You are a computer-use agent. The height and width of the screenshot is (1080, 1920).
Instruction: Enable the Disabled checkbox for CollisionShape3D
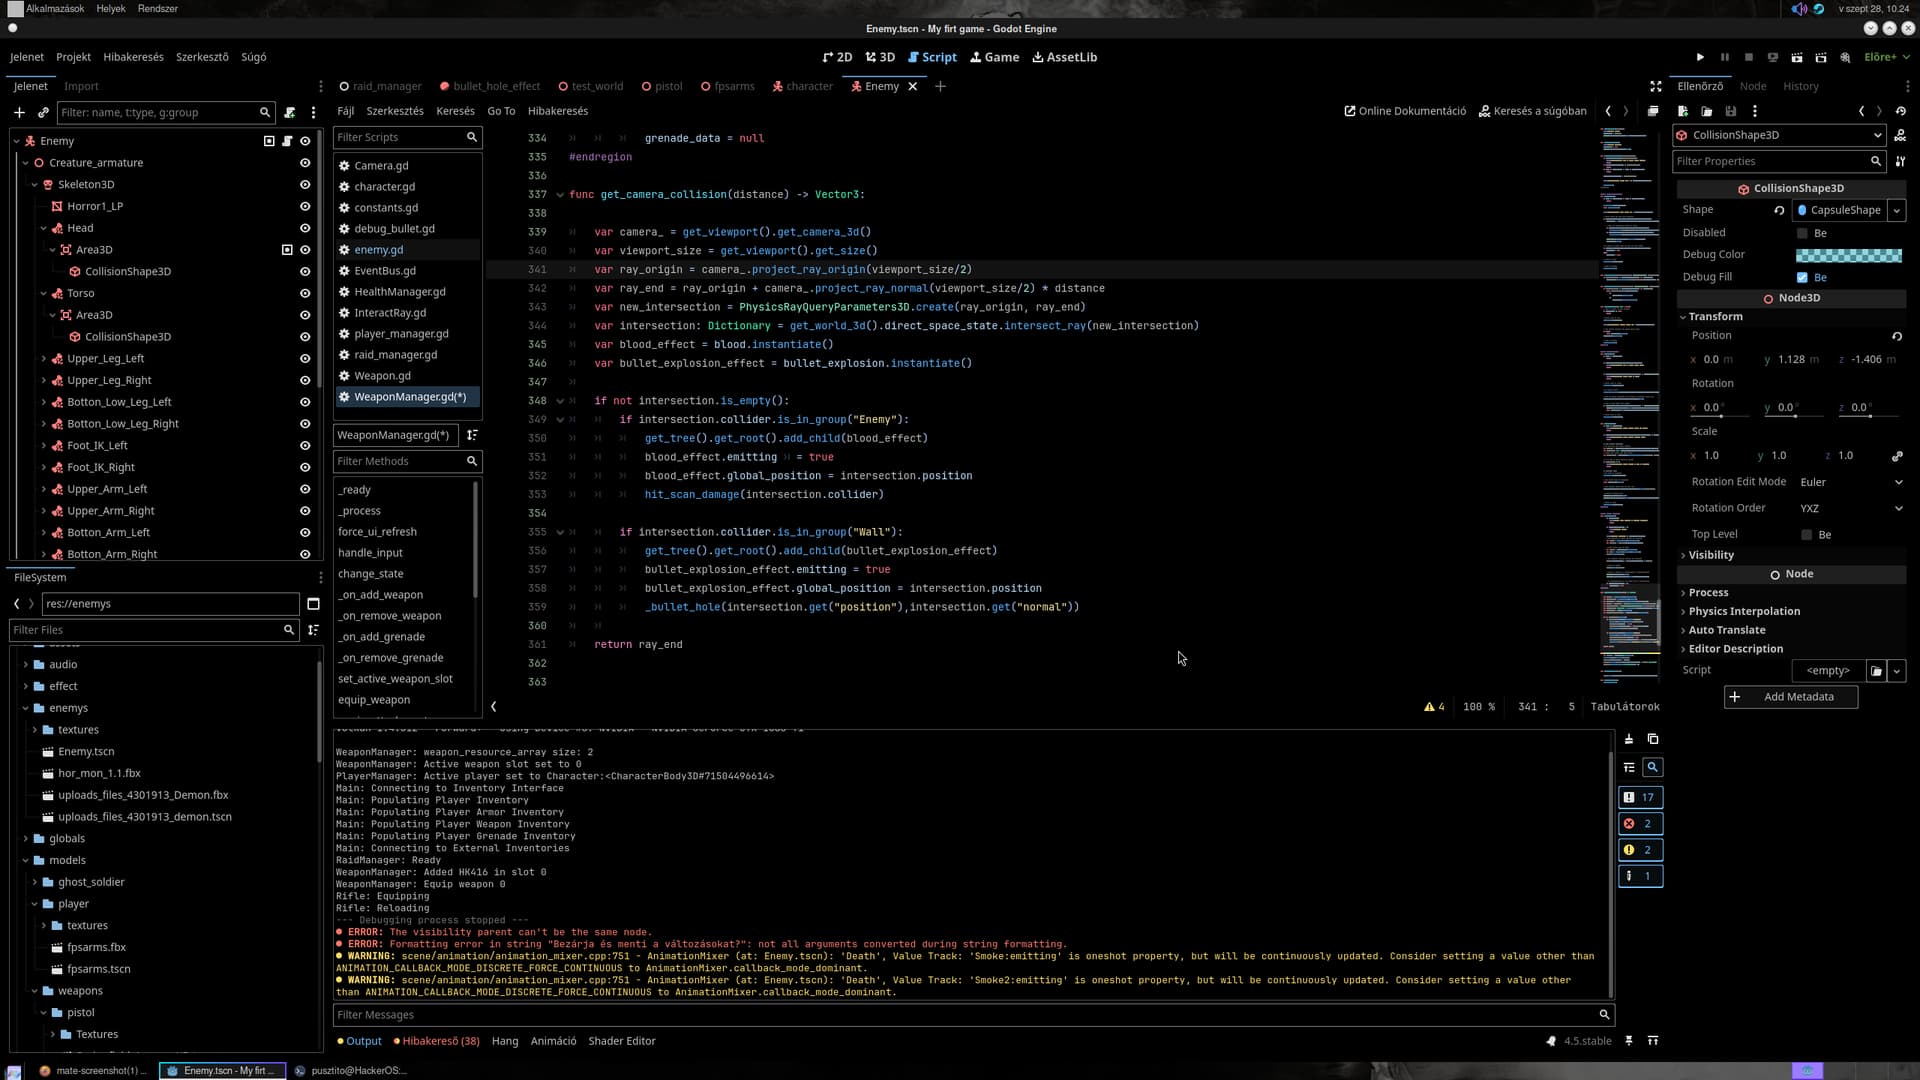pyautogui.click(x=1803, y=233)
